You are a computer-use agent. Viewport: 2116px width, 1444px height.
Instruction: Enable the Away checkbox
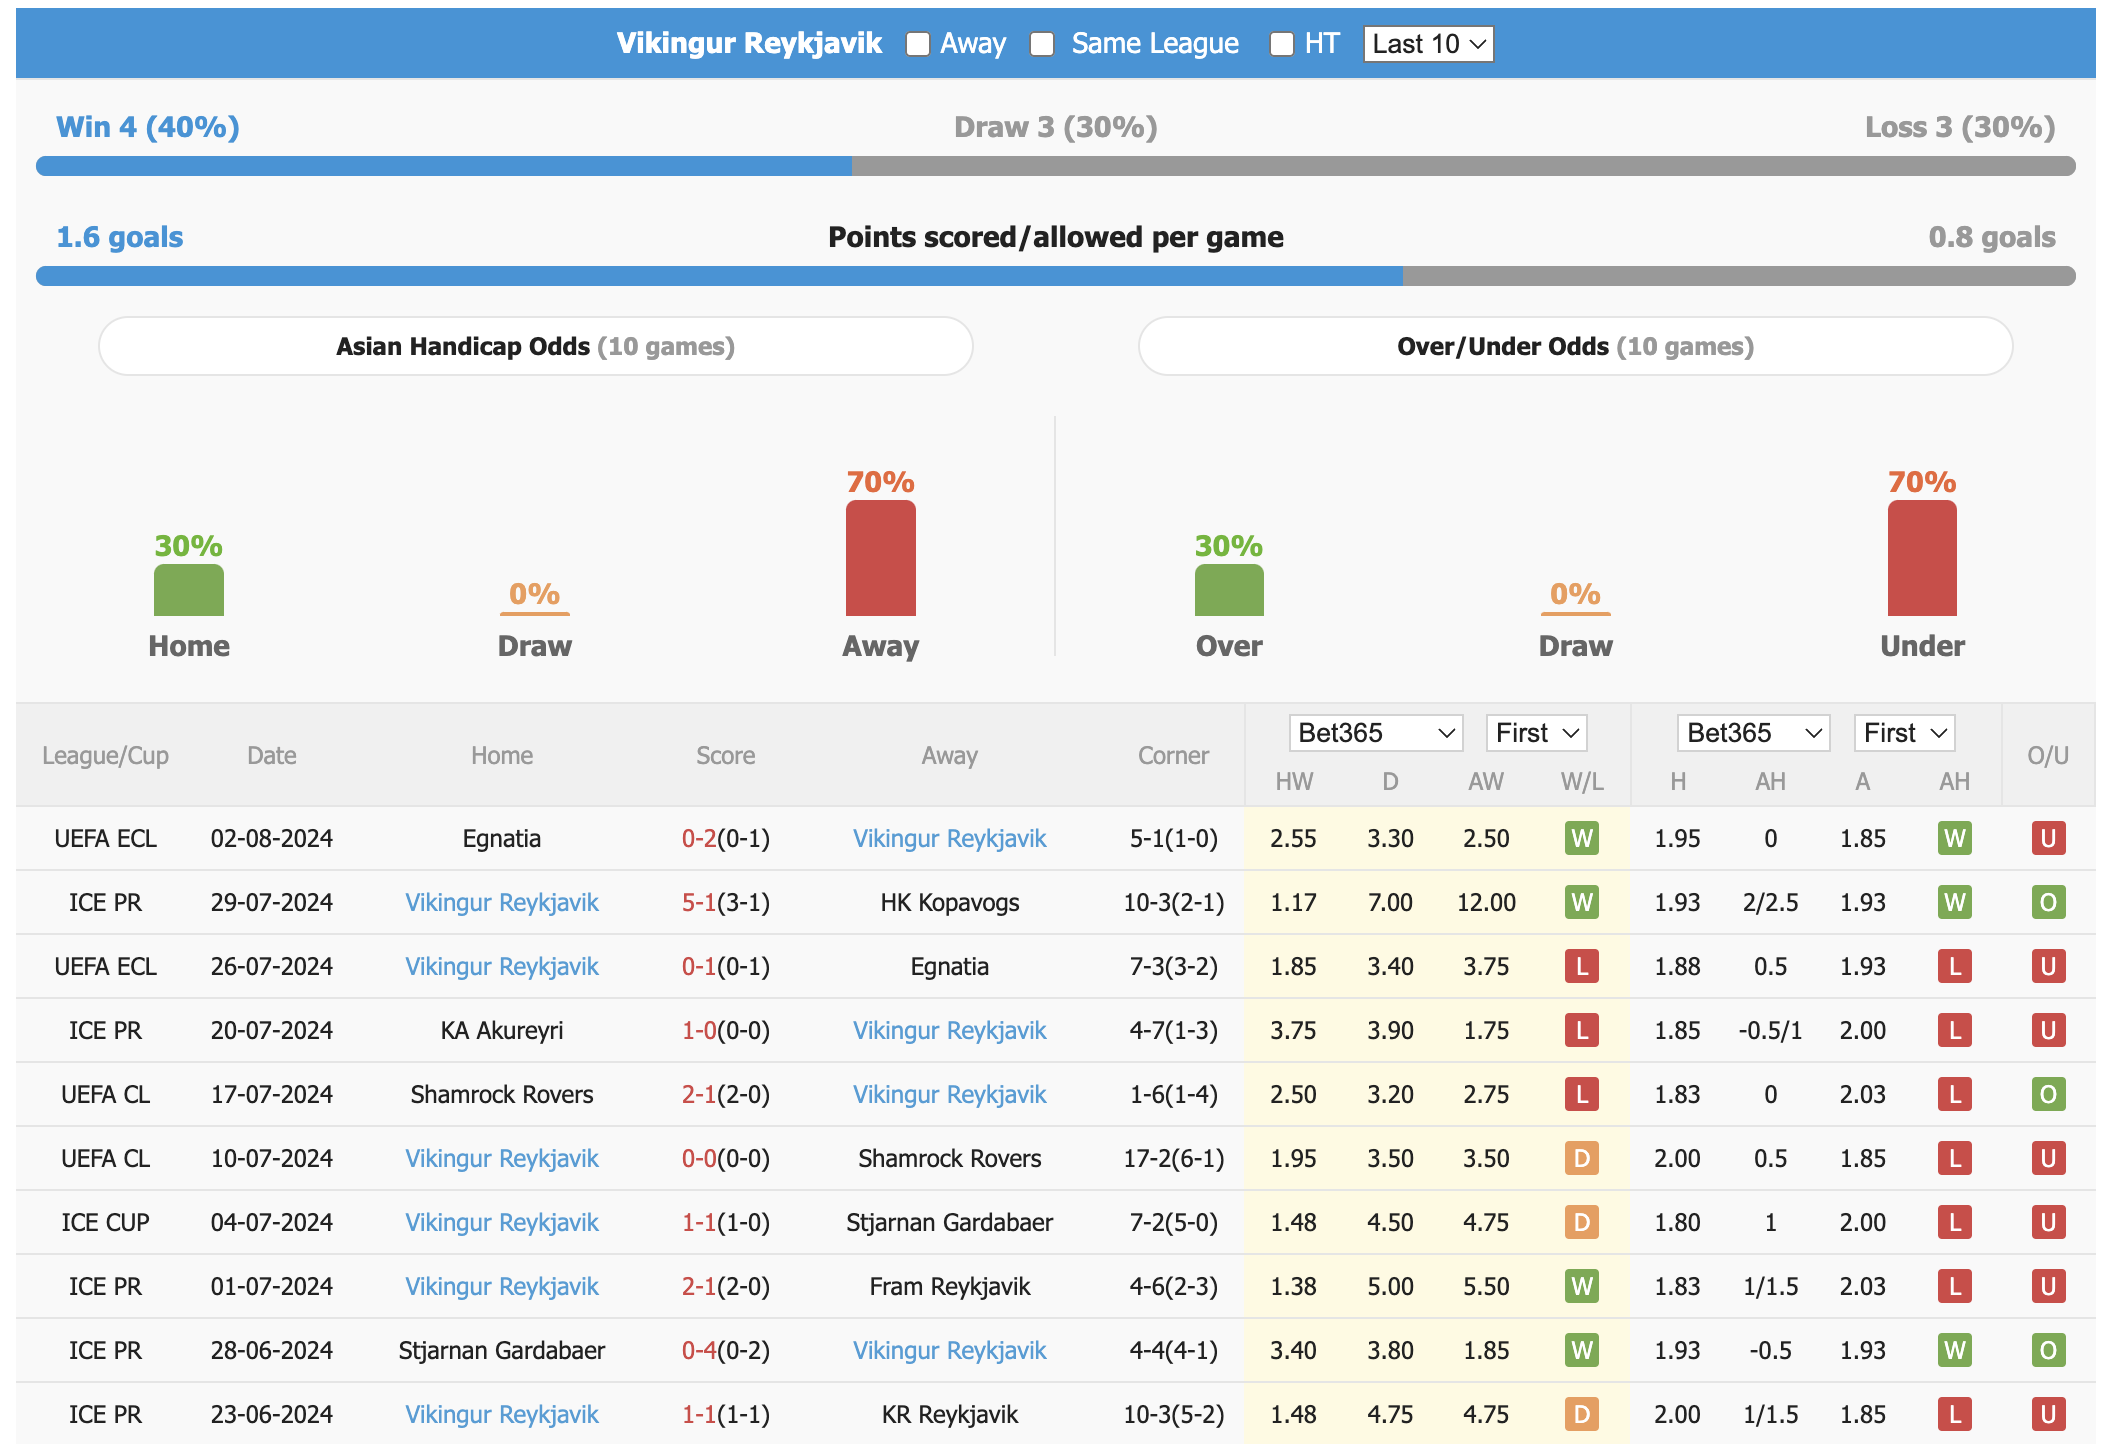pyautogui.click(x=917, y=44)
